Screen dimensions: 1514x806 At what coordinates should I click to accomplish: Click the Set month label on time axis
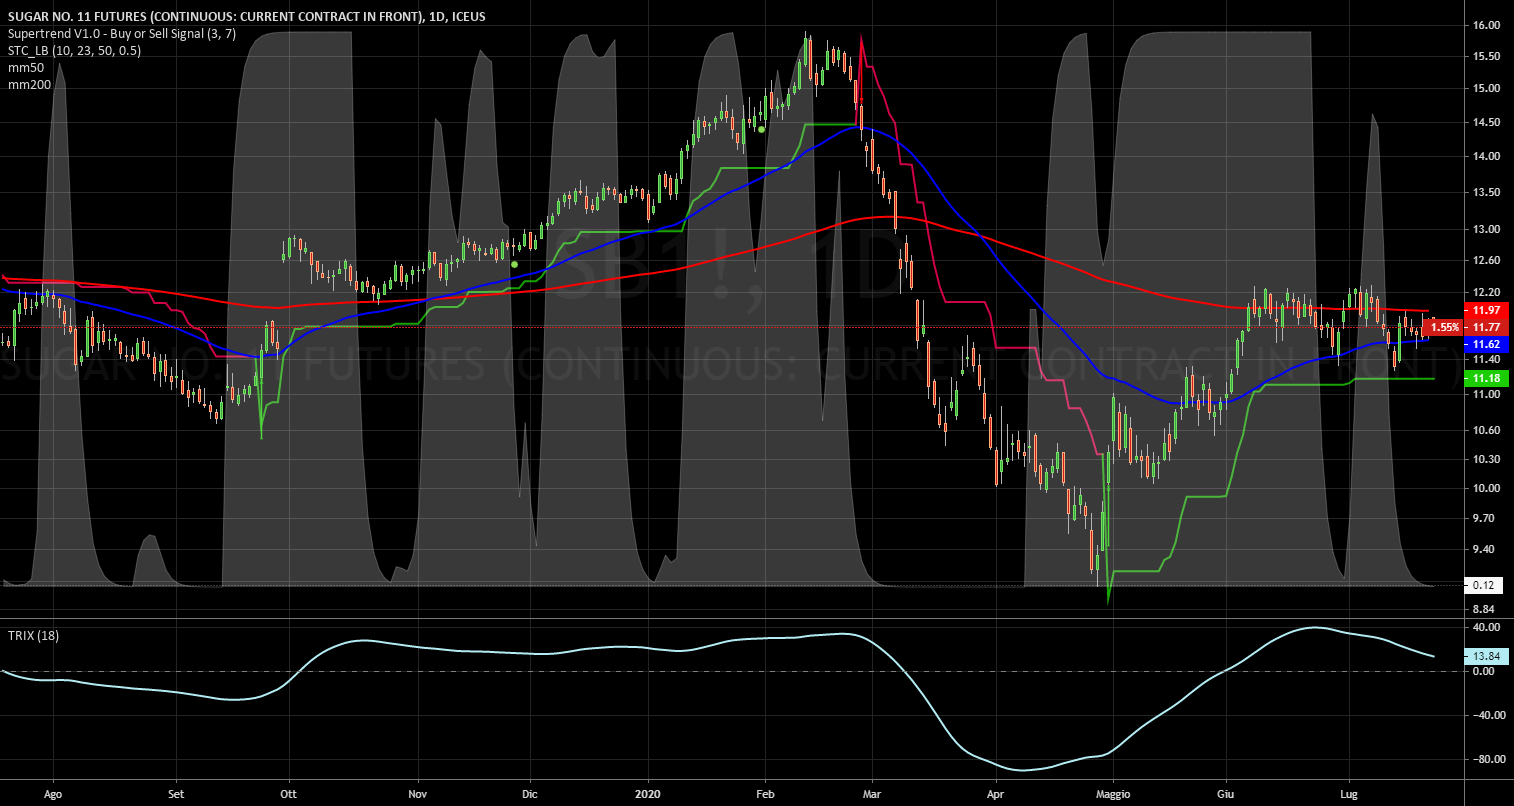point(176,794)
